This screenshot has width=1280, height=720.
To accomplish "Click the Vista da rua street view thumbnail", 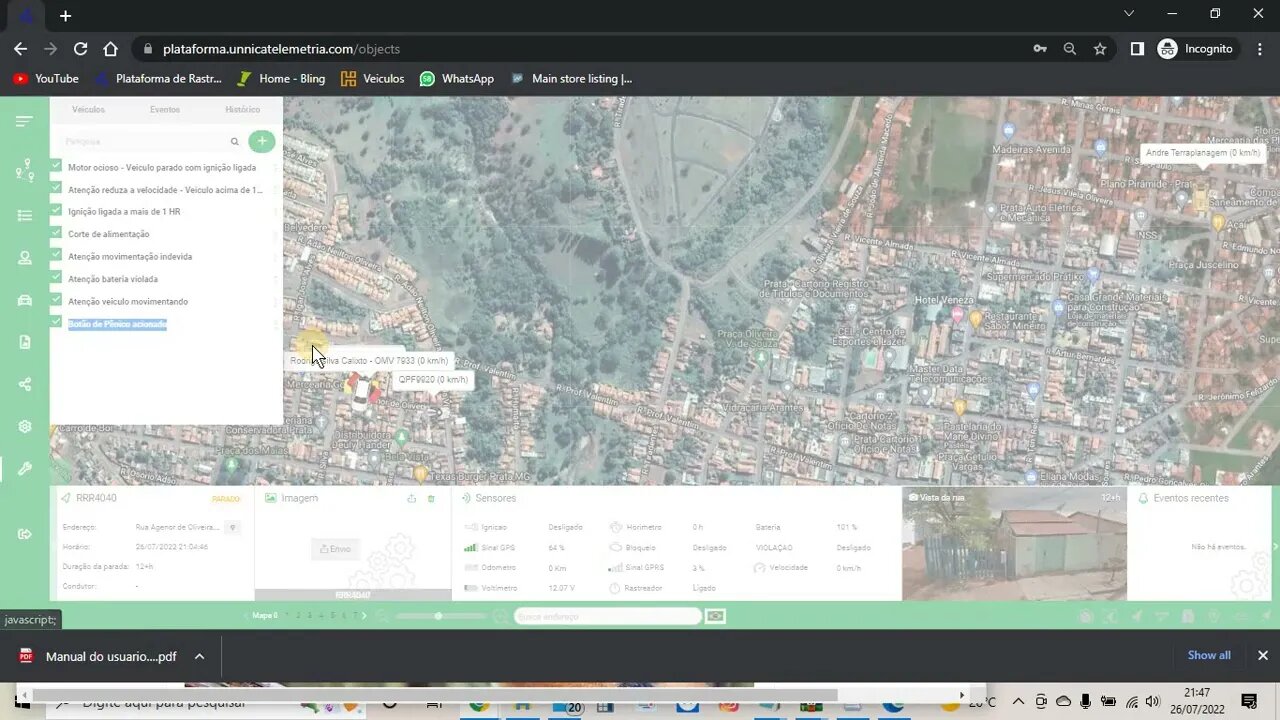I will 1014,544.
